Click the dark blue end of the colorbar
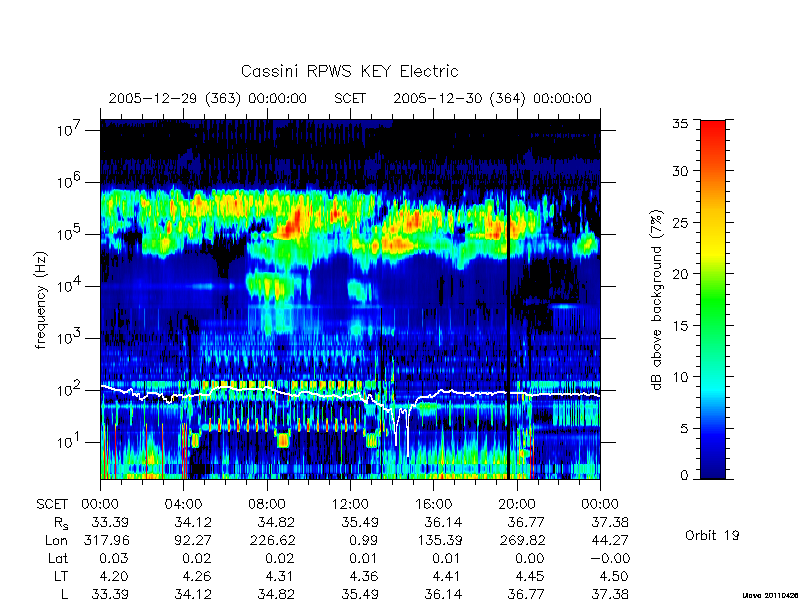The image size is (800, 600). tap(713, 472)
